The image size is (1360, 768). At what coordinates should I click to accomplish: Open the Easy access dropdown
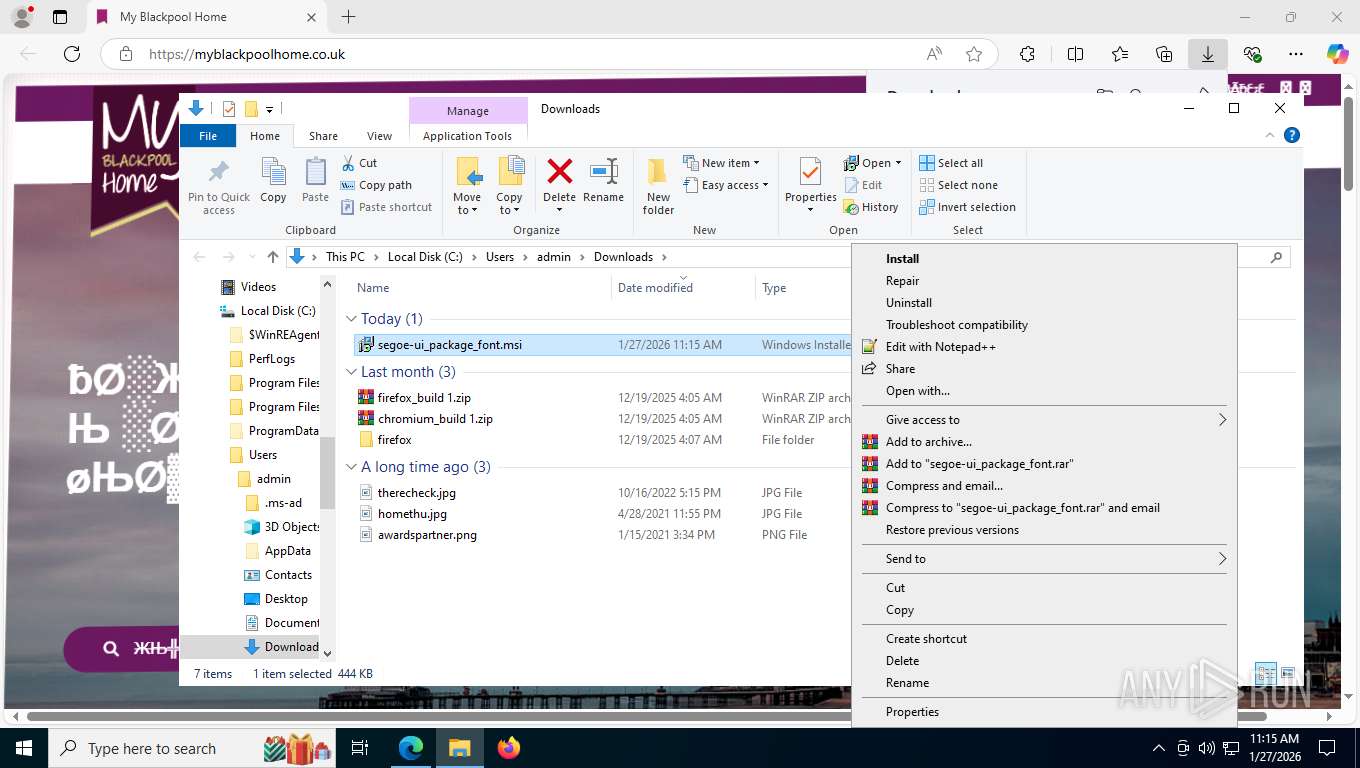click(x=726, y=185)
